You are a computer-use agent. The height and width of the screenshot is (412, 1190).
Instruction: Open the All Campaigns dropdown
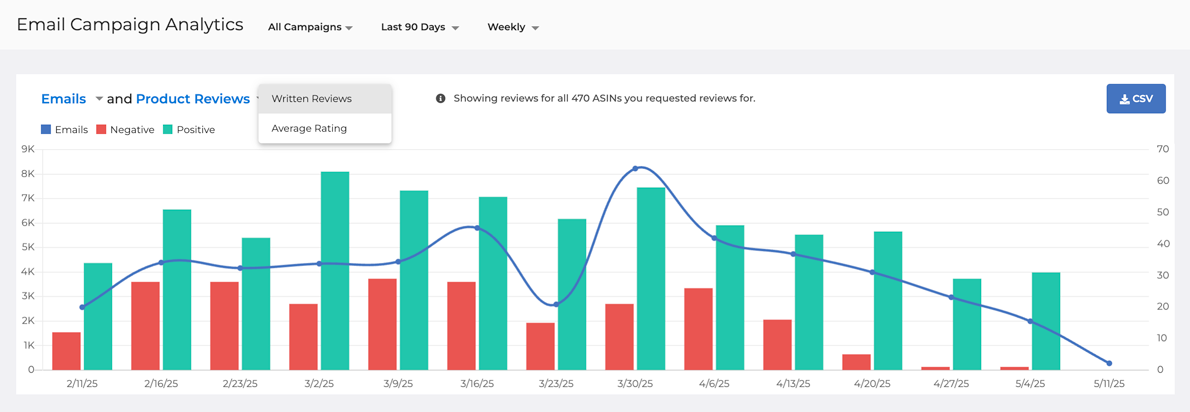310,27
